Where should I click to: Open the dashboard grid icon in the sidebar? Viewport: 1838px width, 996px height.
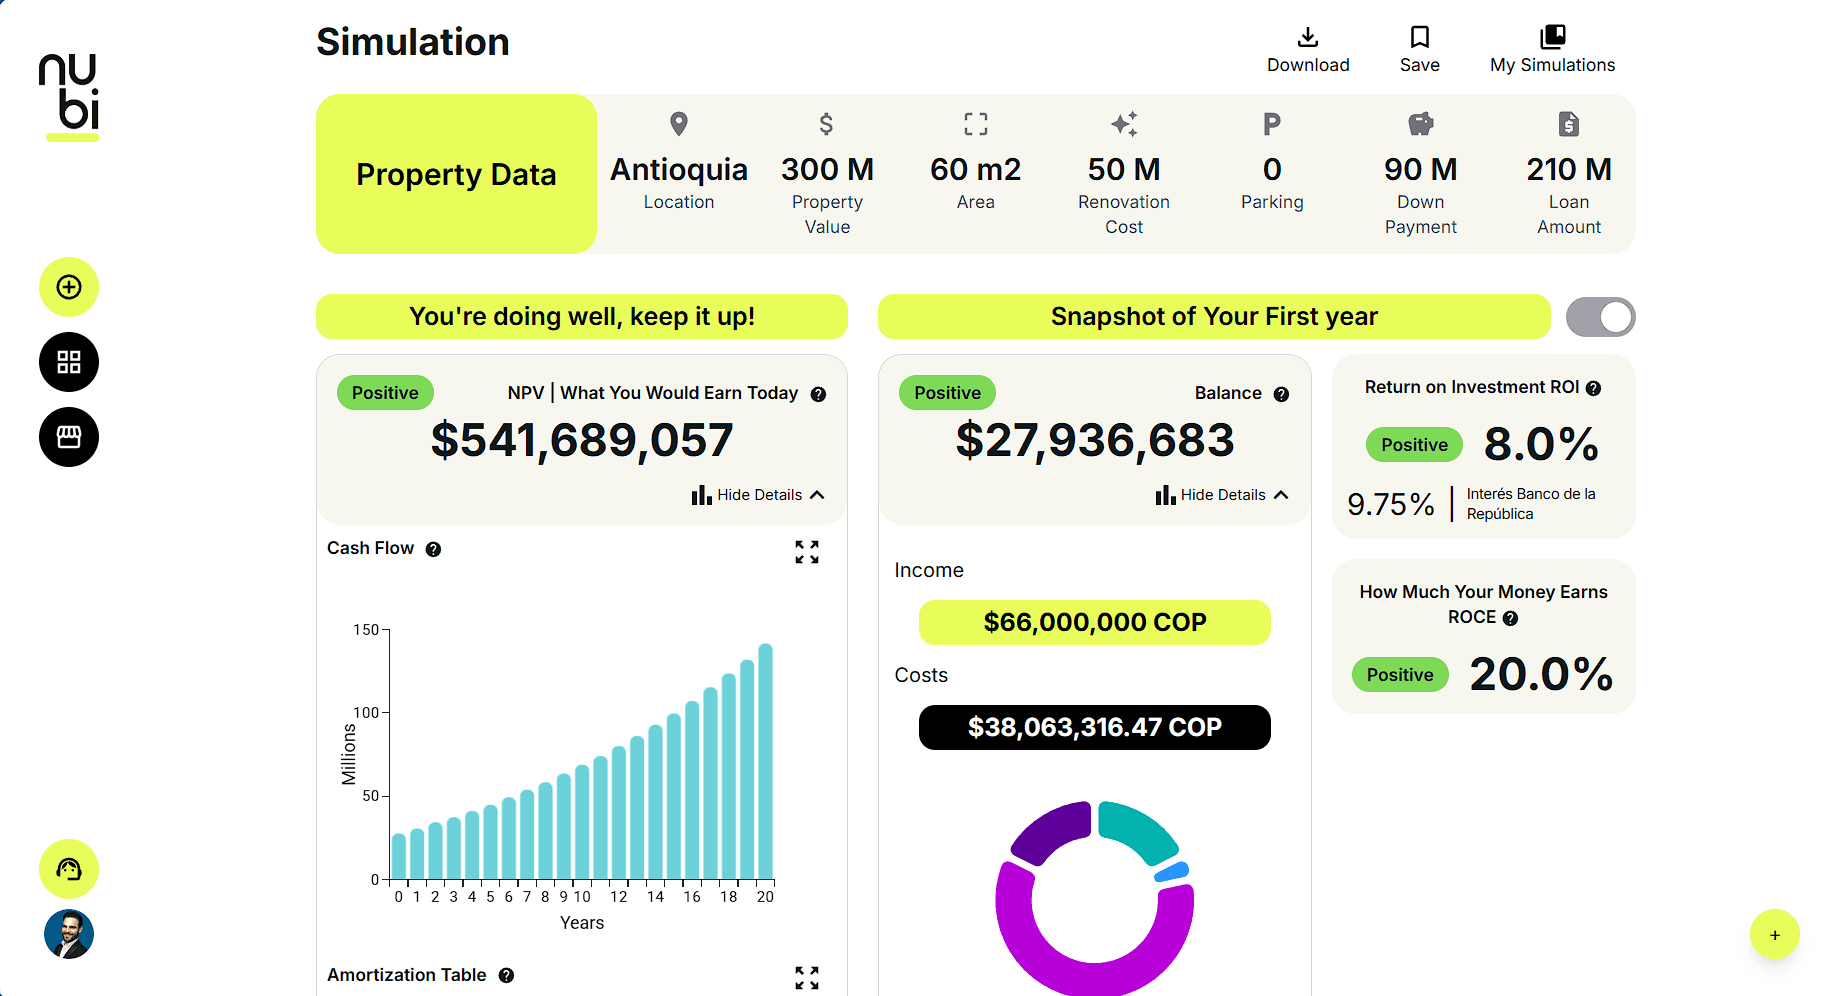tap(67, 362)
